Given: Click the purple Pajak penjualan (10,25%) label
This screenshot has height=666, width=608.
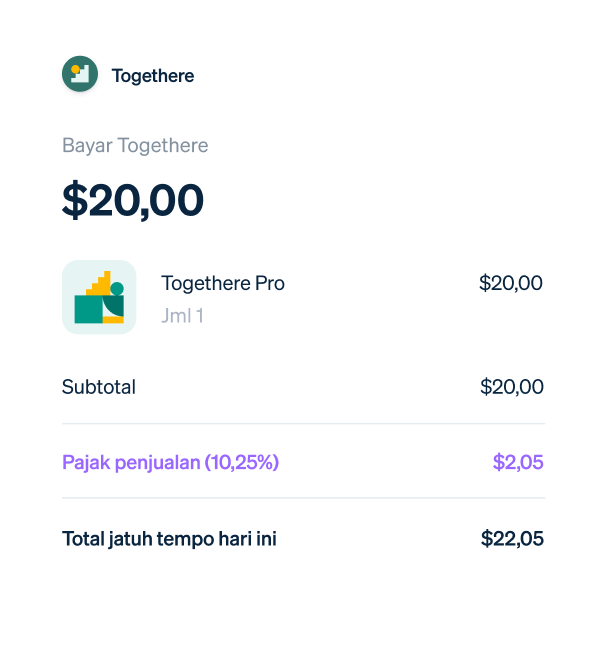Looking at the screenshot, I should 170,463.
